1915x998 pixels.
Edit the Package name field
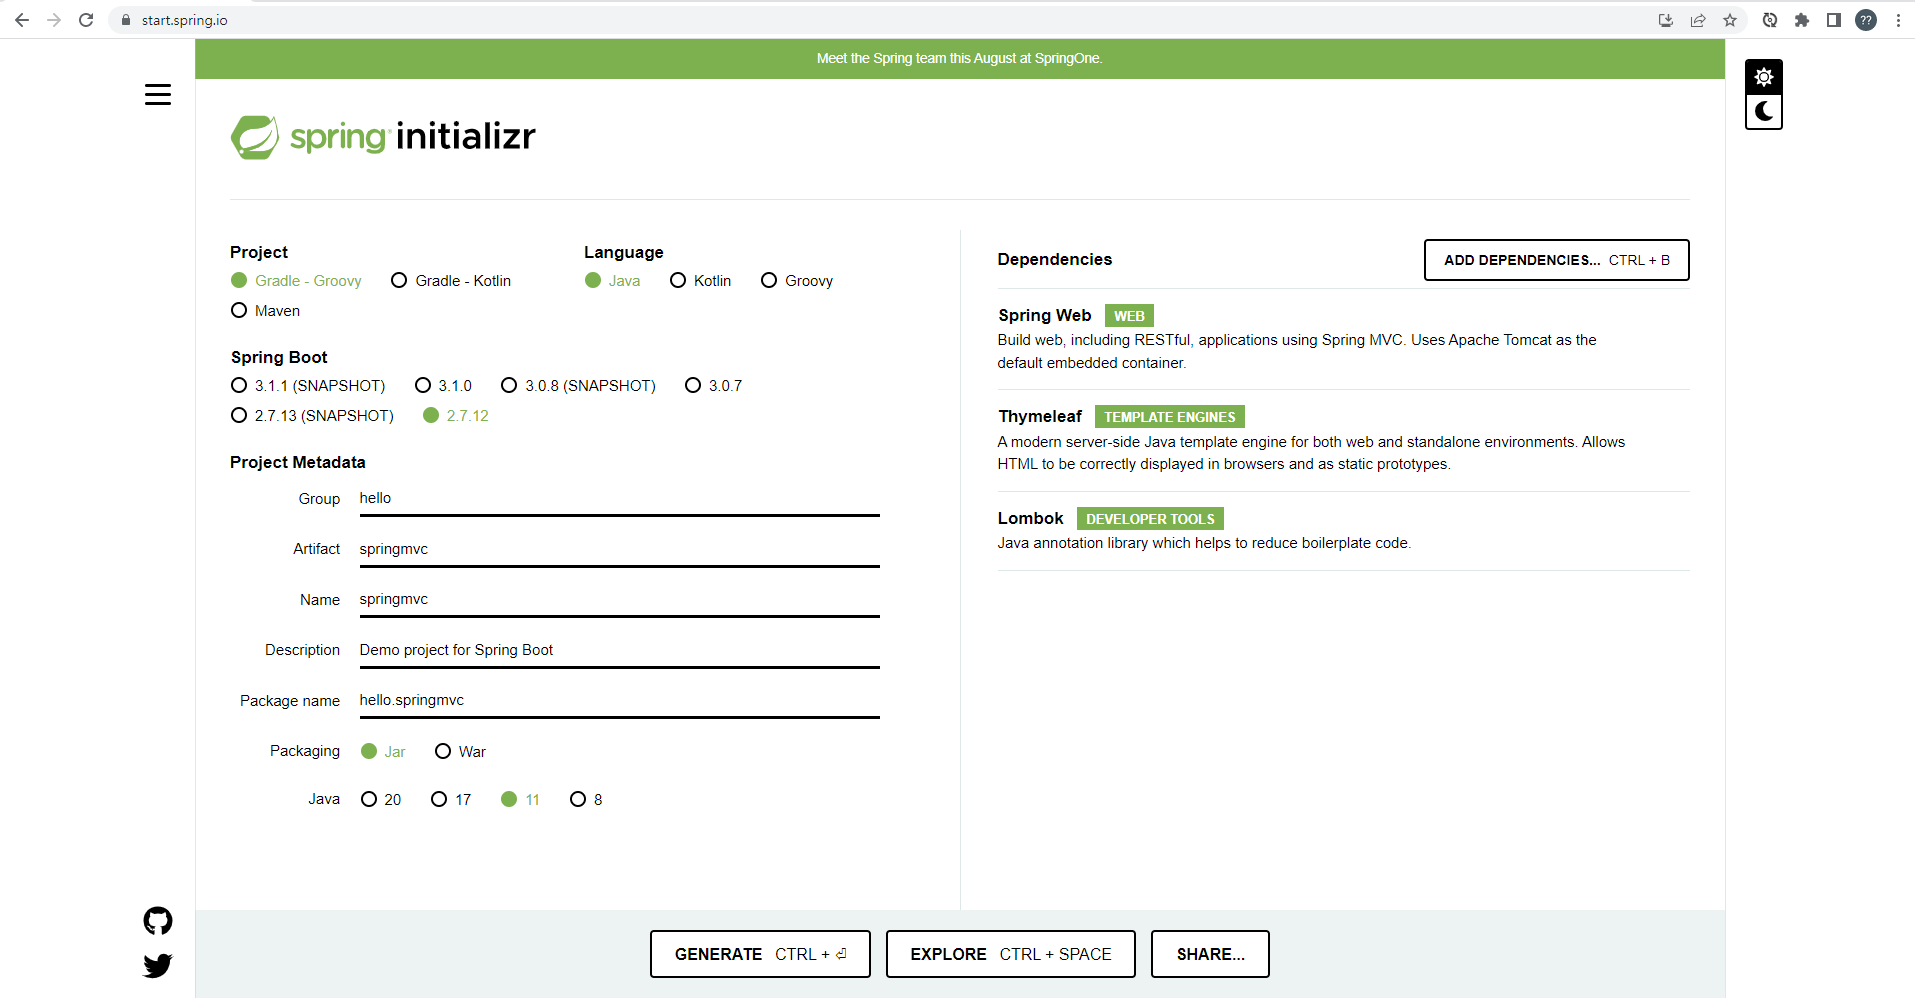coord(620,701)
